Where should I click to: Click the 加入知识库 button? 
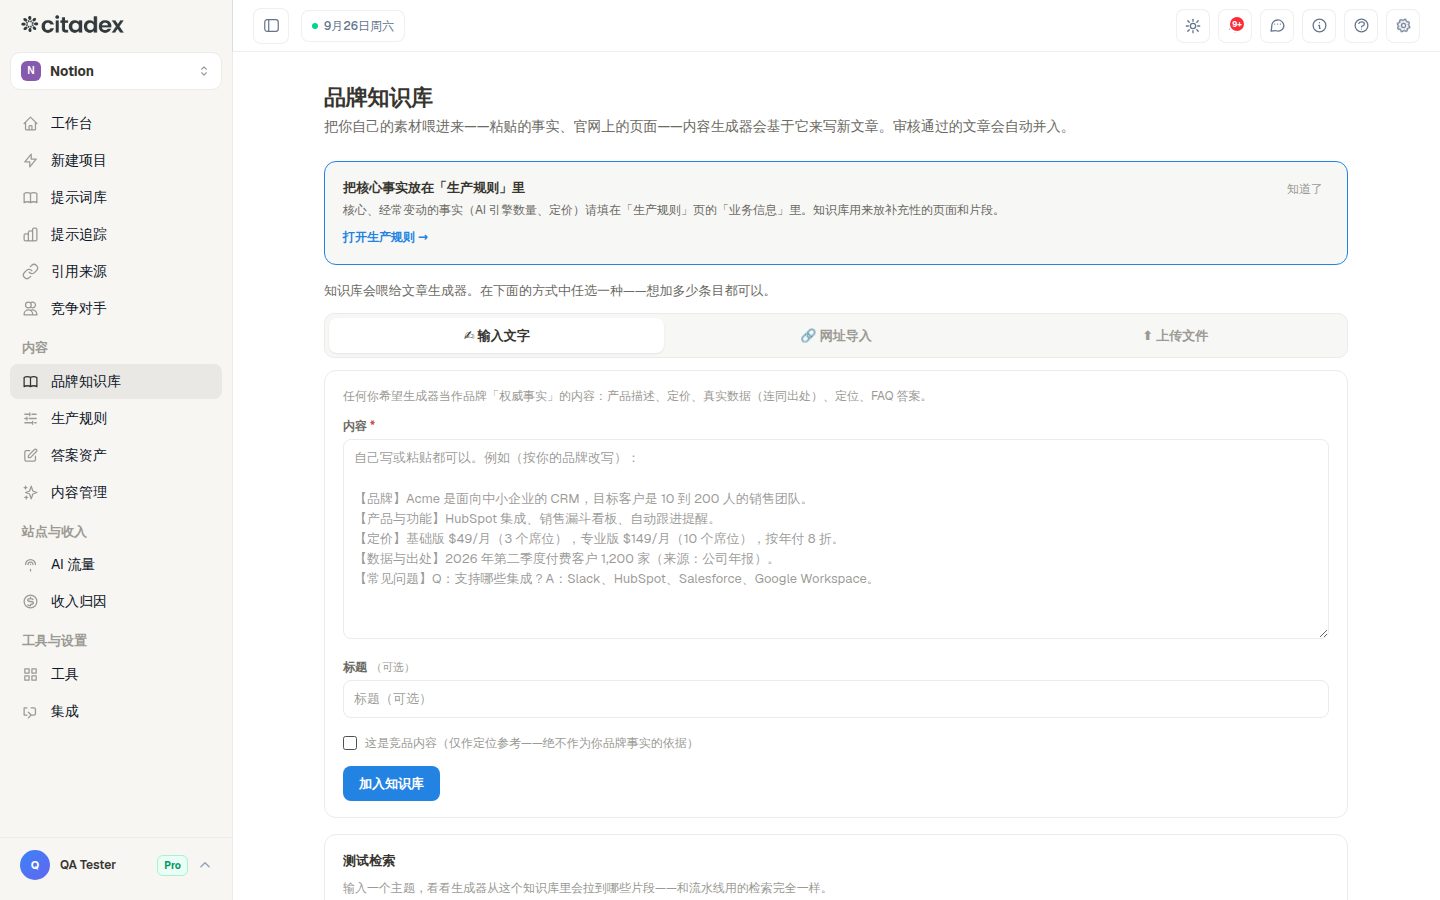(x=391, y=783)
